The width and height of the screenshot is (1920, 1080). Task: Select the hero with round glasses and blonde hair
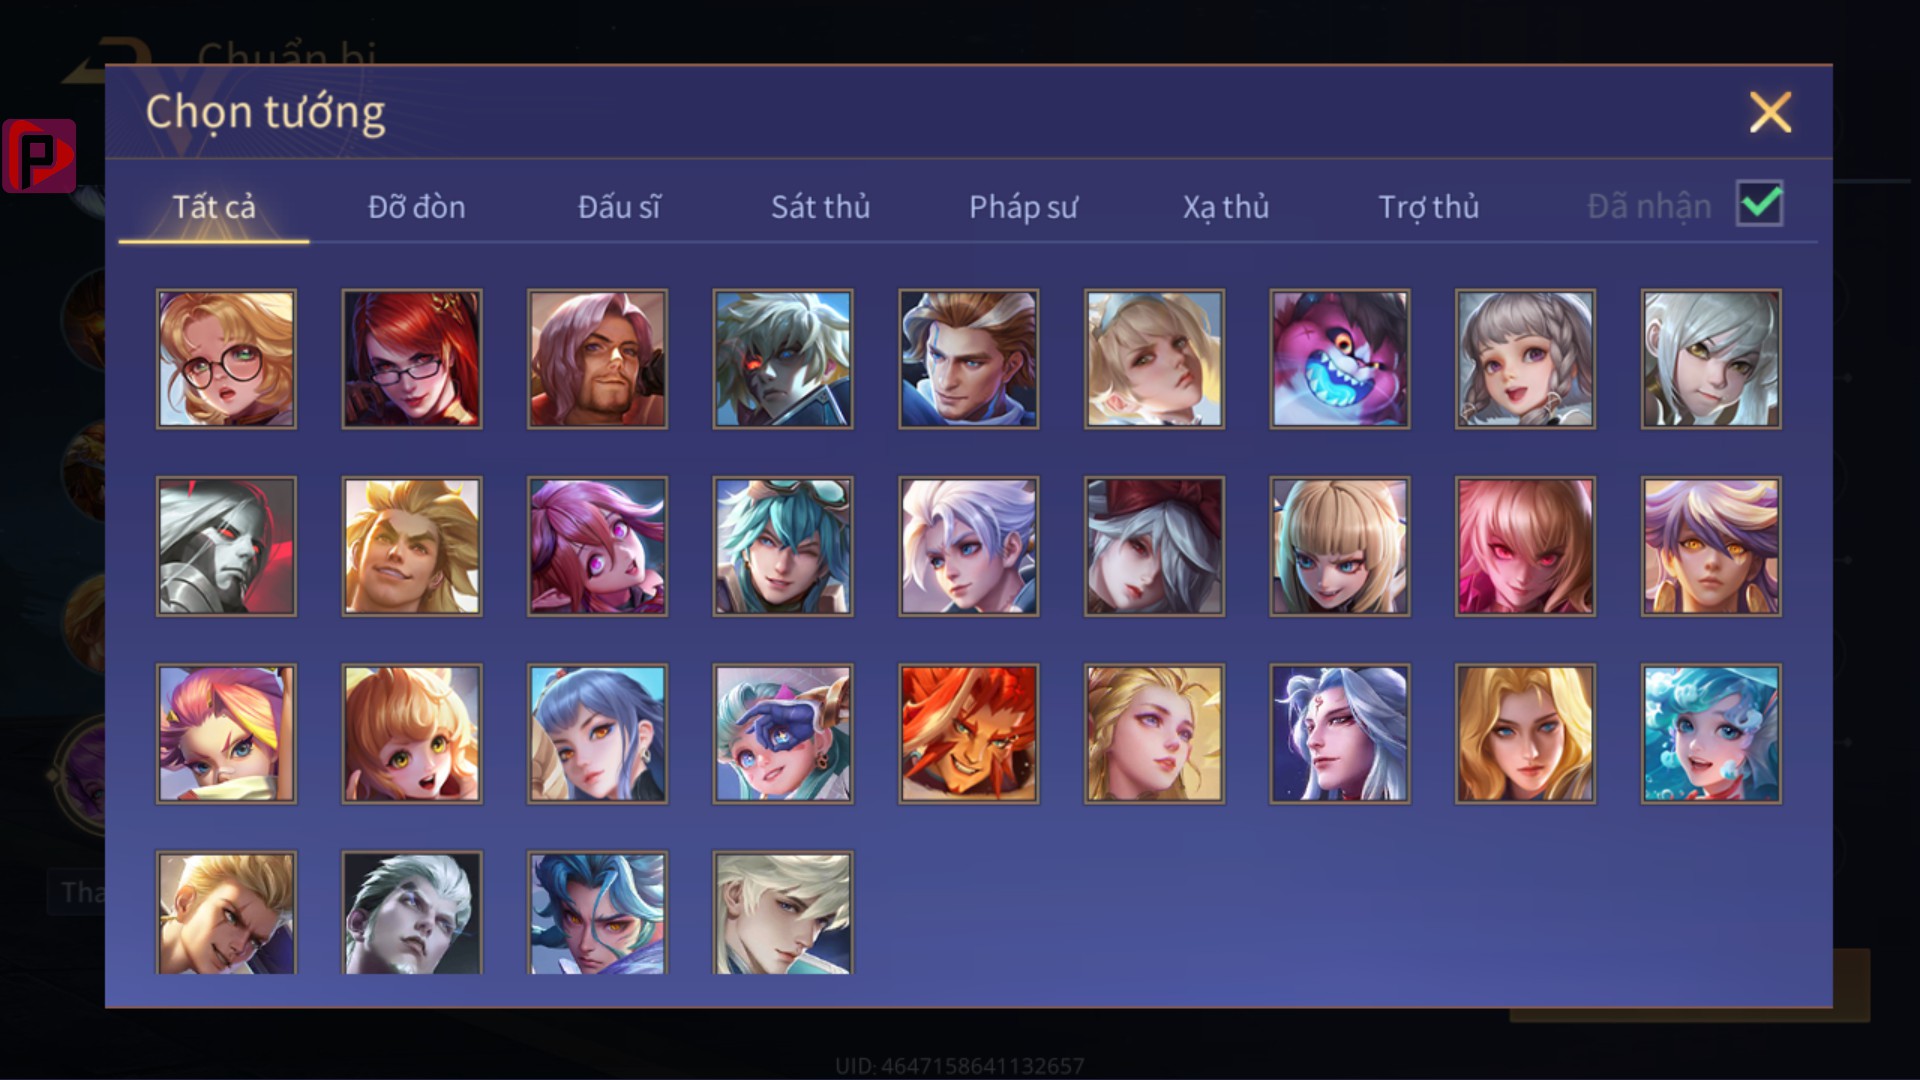coord(226,359)
